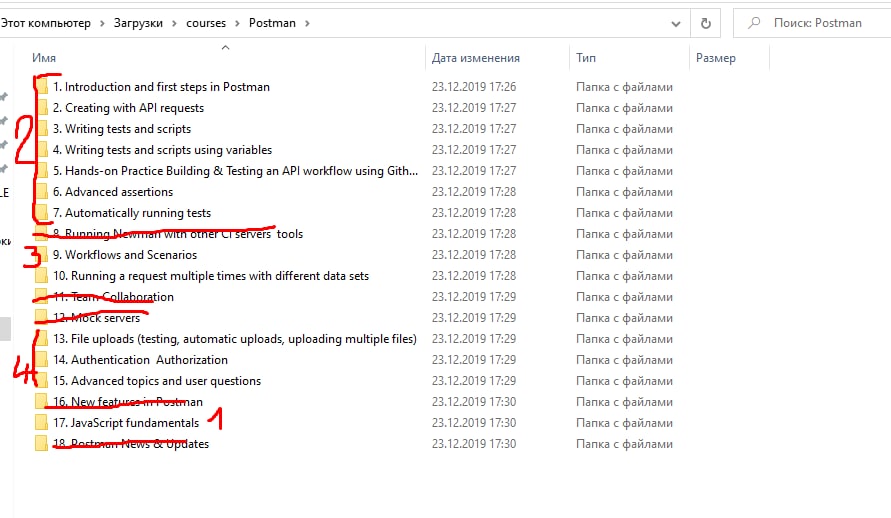This screenshot has height=518, width=891.
Task: Click folder icon of 16. New features in Postman
Action: coord(41,402)
